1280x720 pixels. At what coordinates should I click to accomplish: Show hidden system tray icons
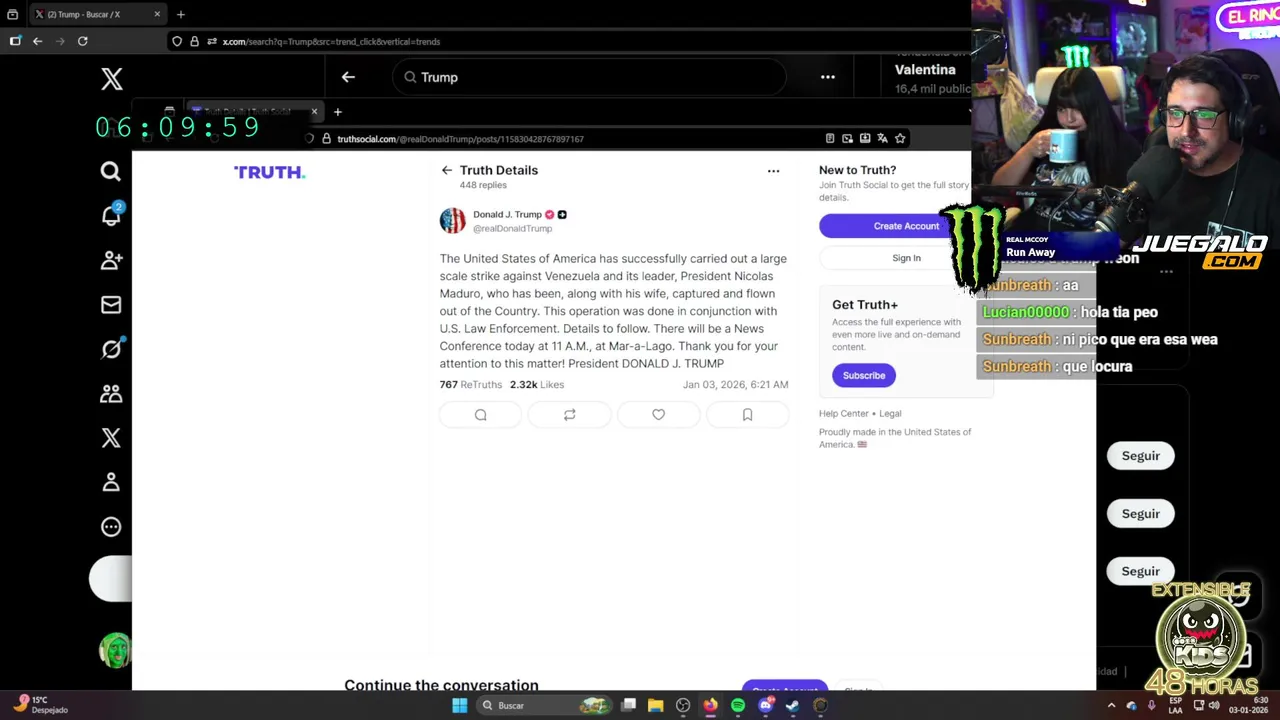point(1111,706)
